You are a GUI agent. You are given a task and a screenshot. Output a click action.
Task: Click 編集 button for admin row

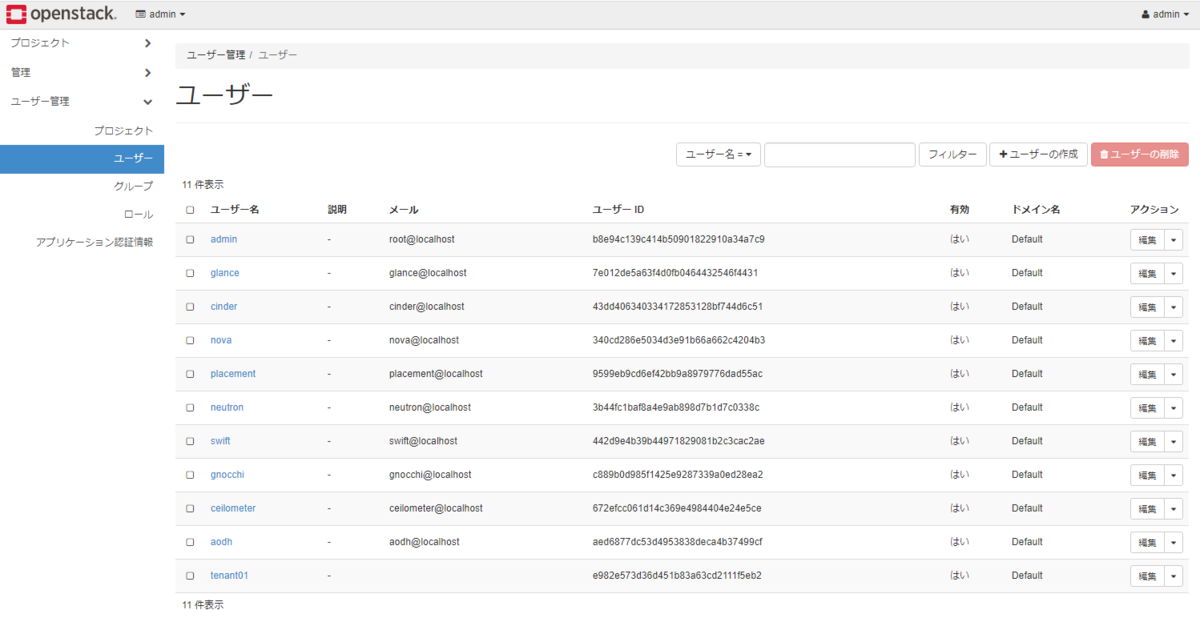[1146, 240]
